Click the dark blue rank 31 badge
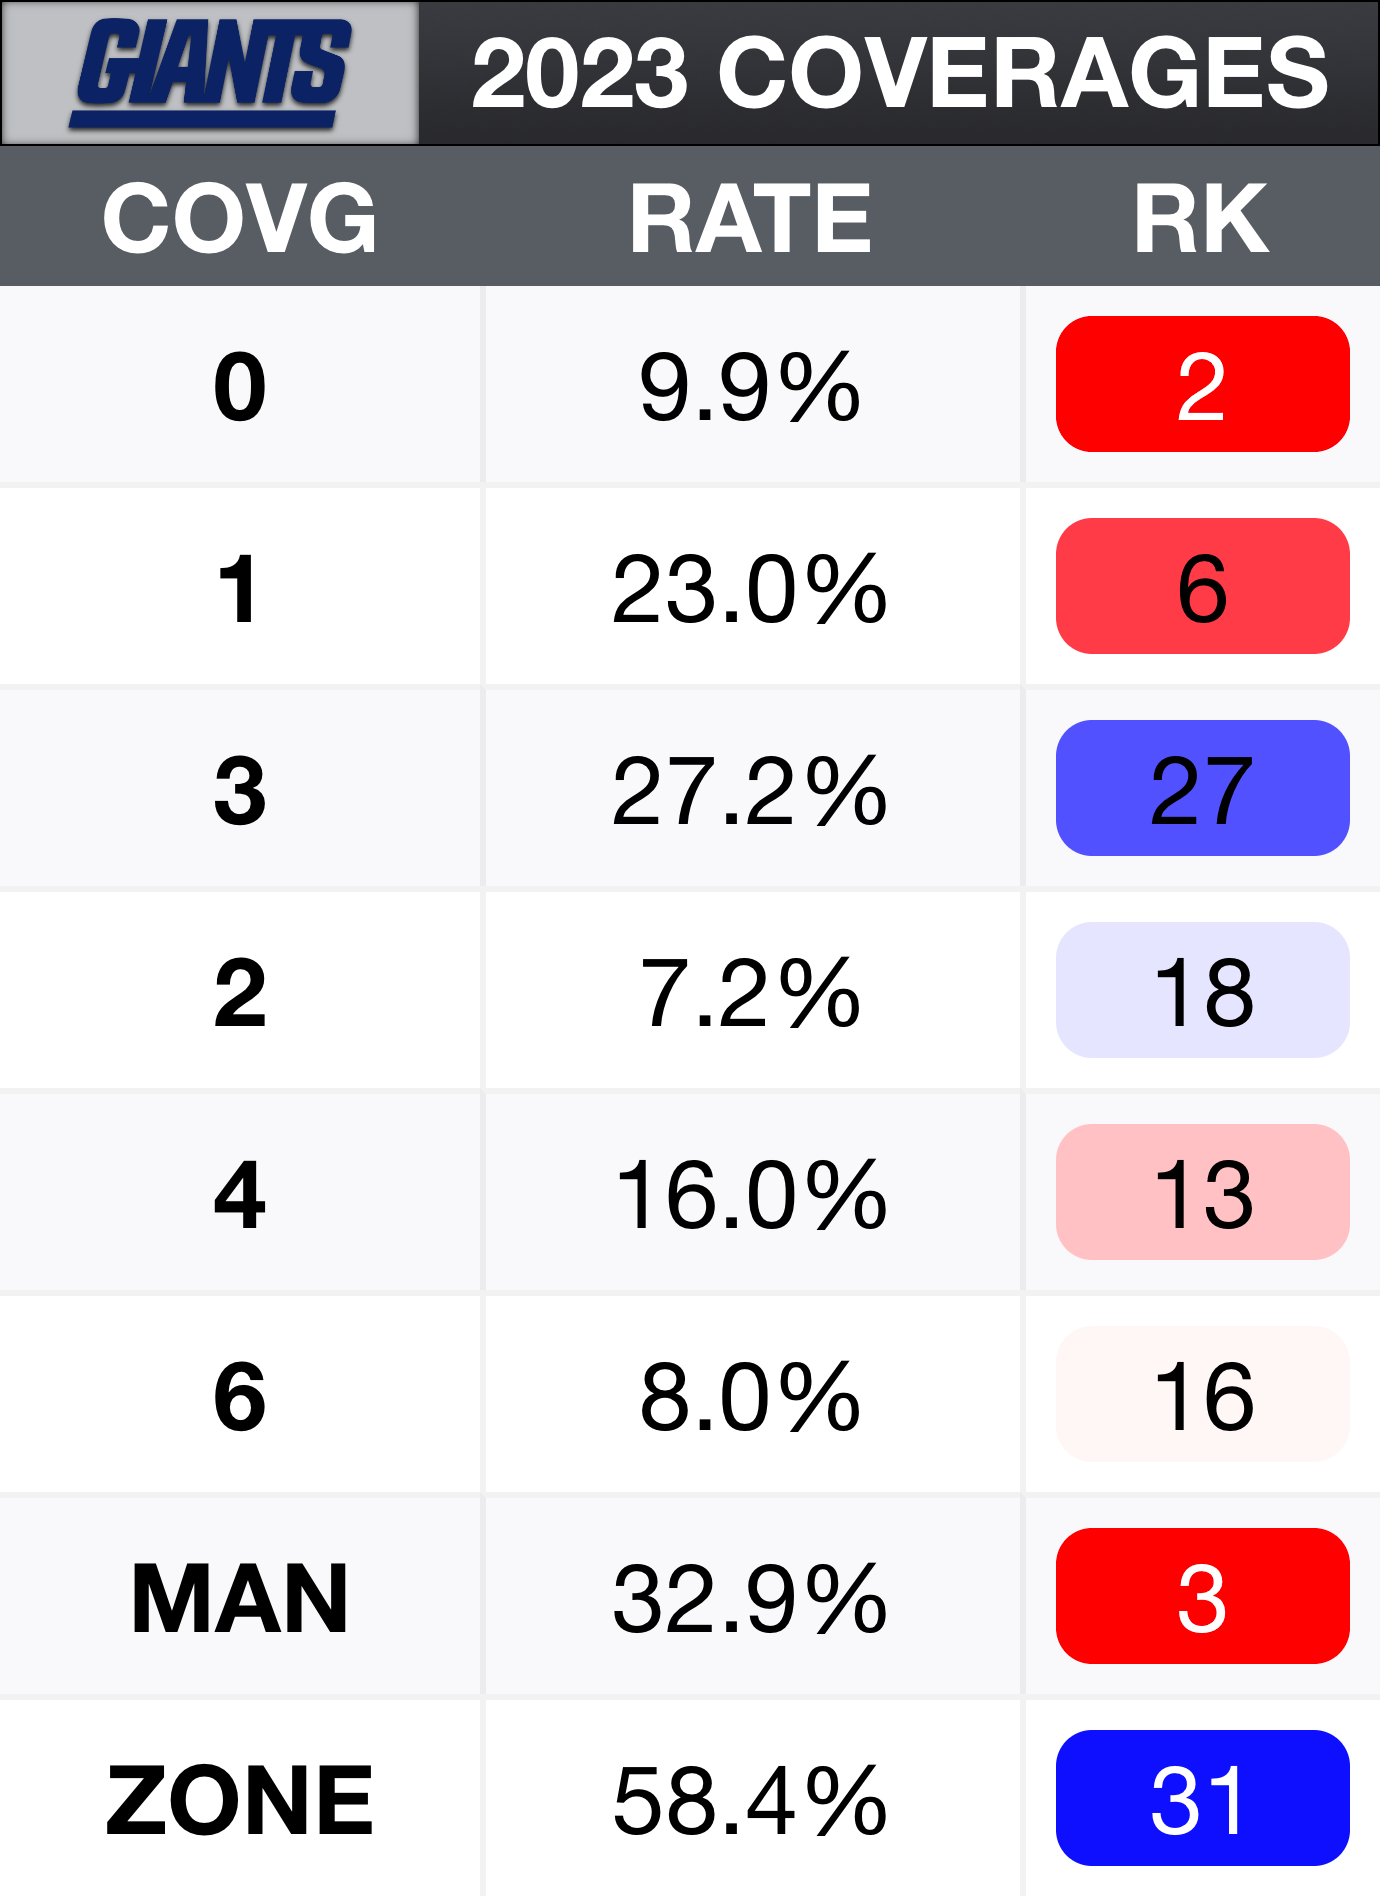This screenshot has height=1896, width=1380. [1202, 1799]
